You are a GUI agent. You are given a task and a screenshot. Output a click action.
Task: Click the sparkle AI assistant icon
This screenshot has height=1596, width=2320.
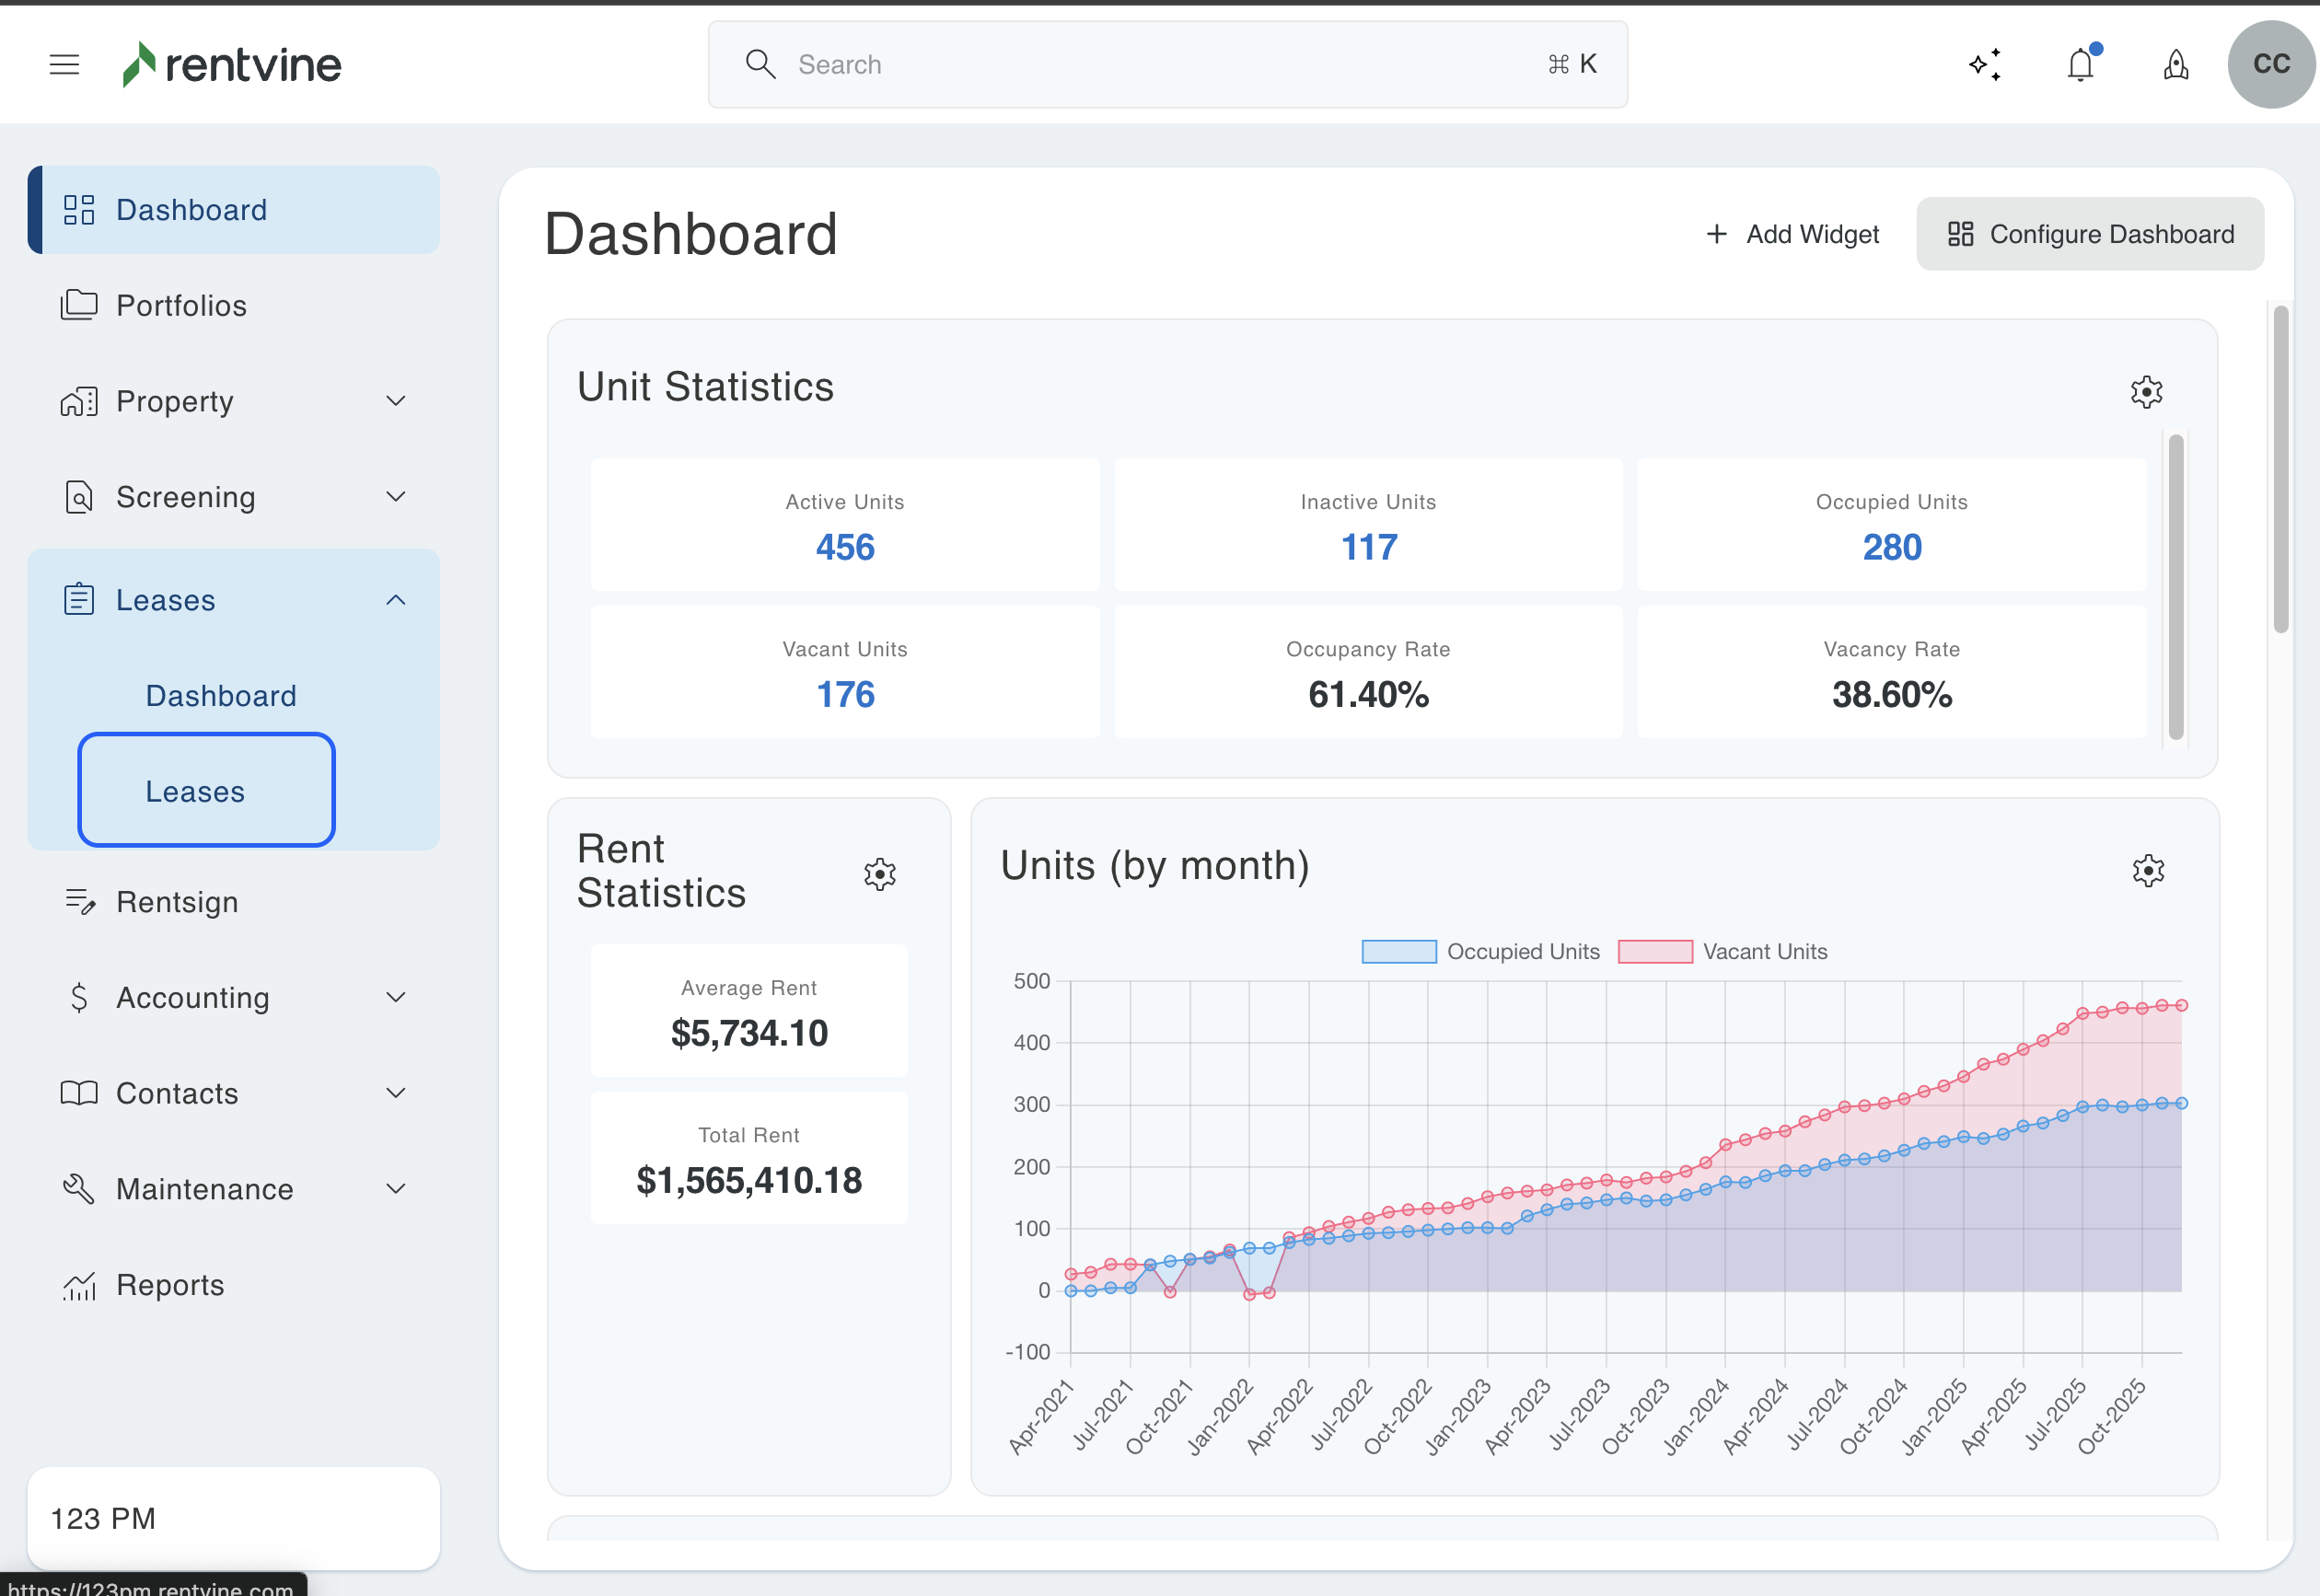pyautogui.click(x=1985, y=65)
